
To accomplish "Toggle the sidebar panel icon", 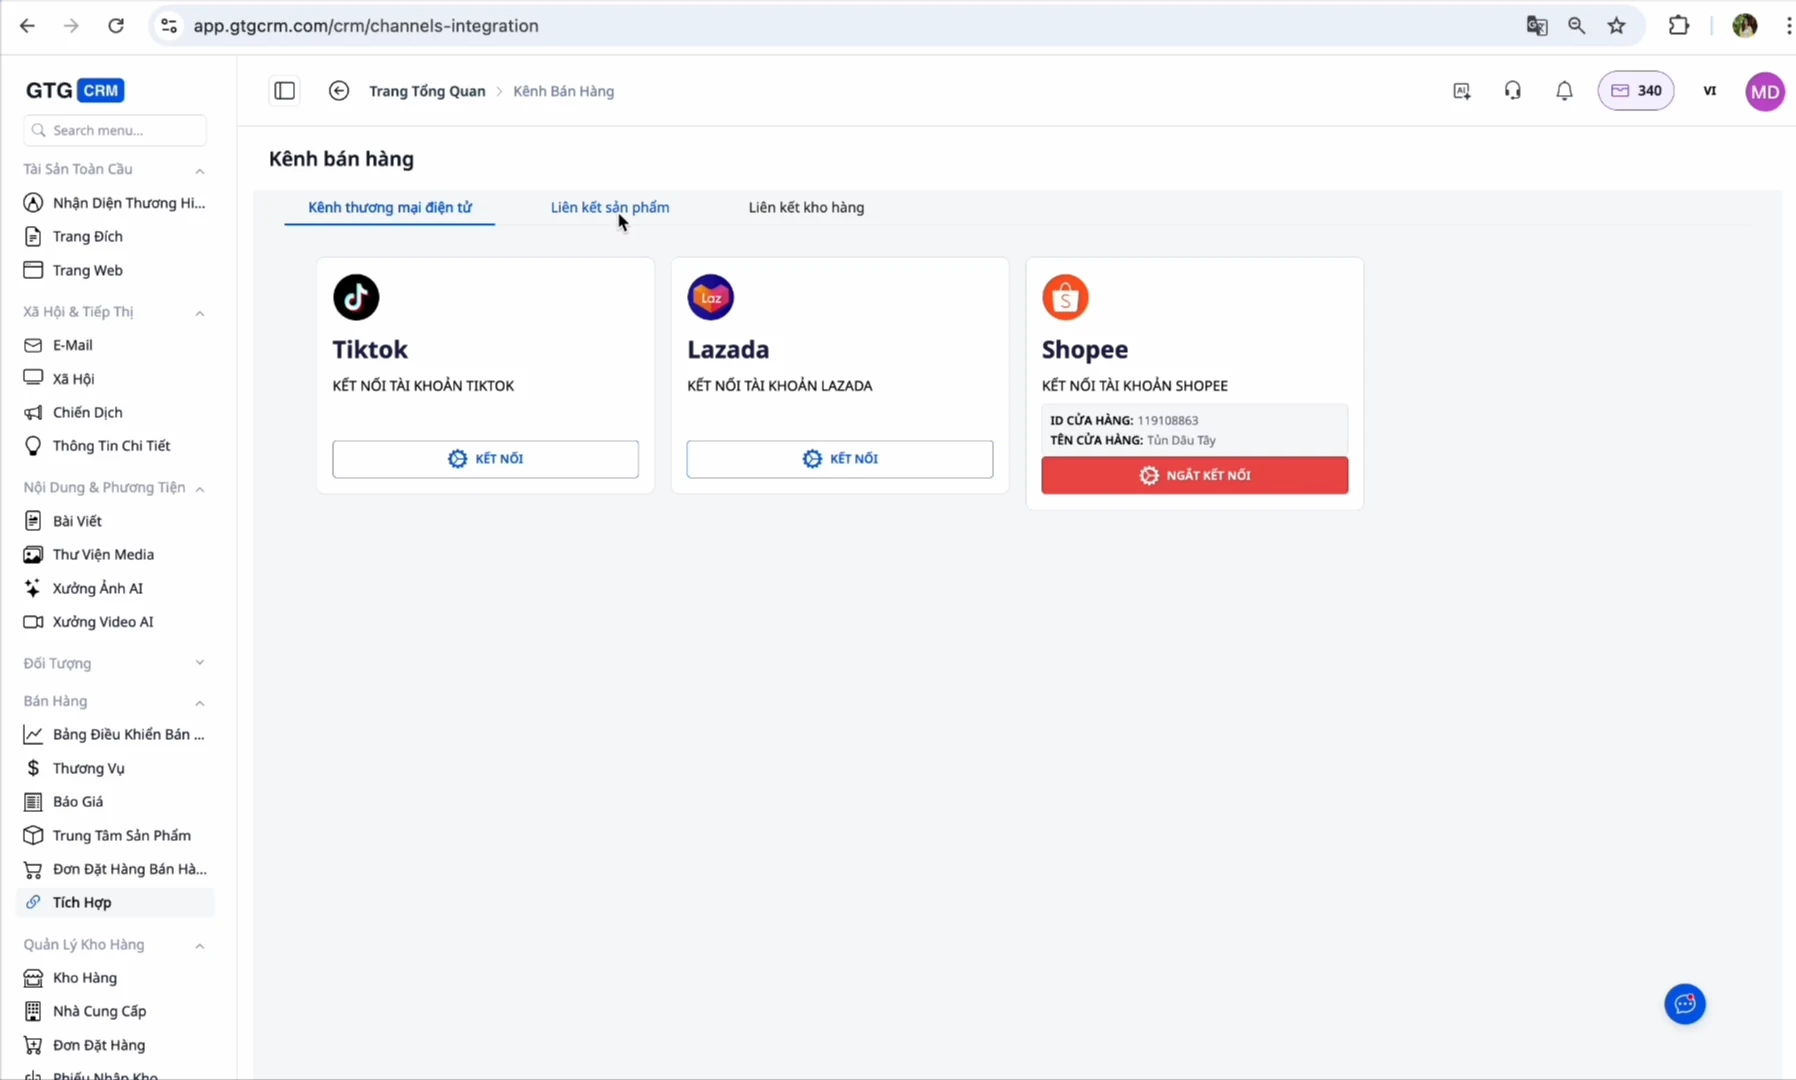I will [285, 91].
